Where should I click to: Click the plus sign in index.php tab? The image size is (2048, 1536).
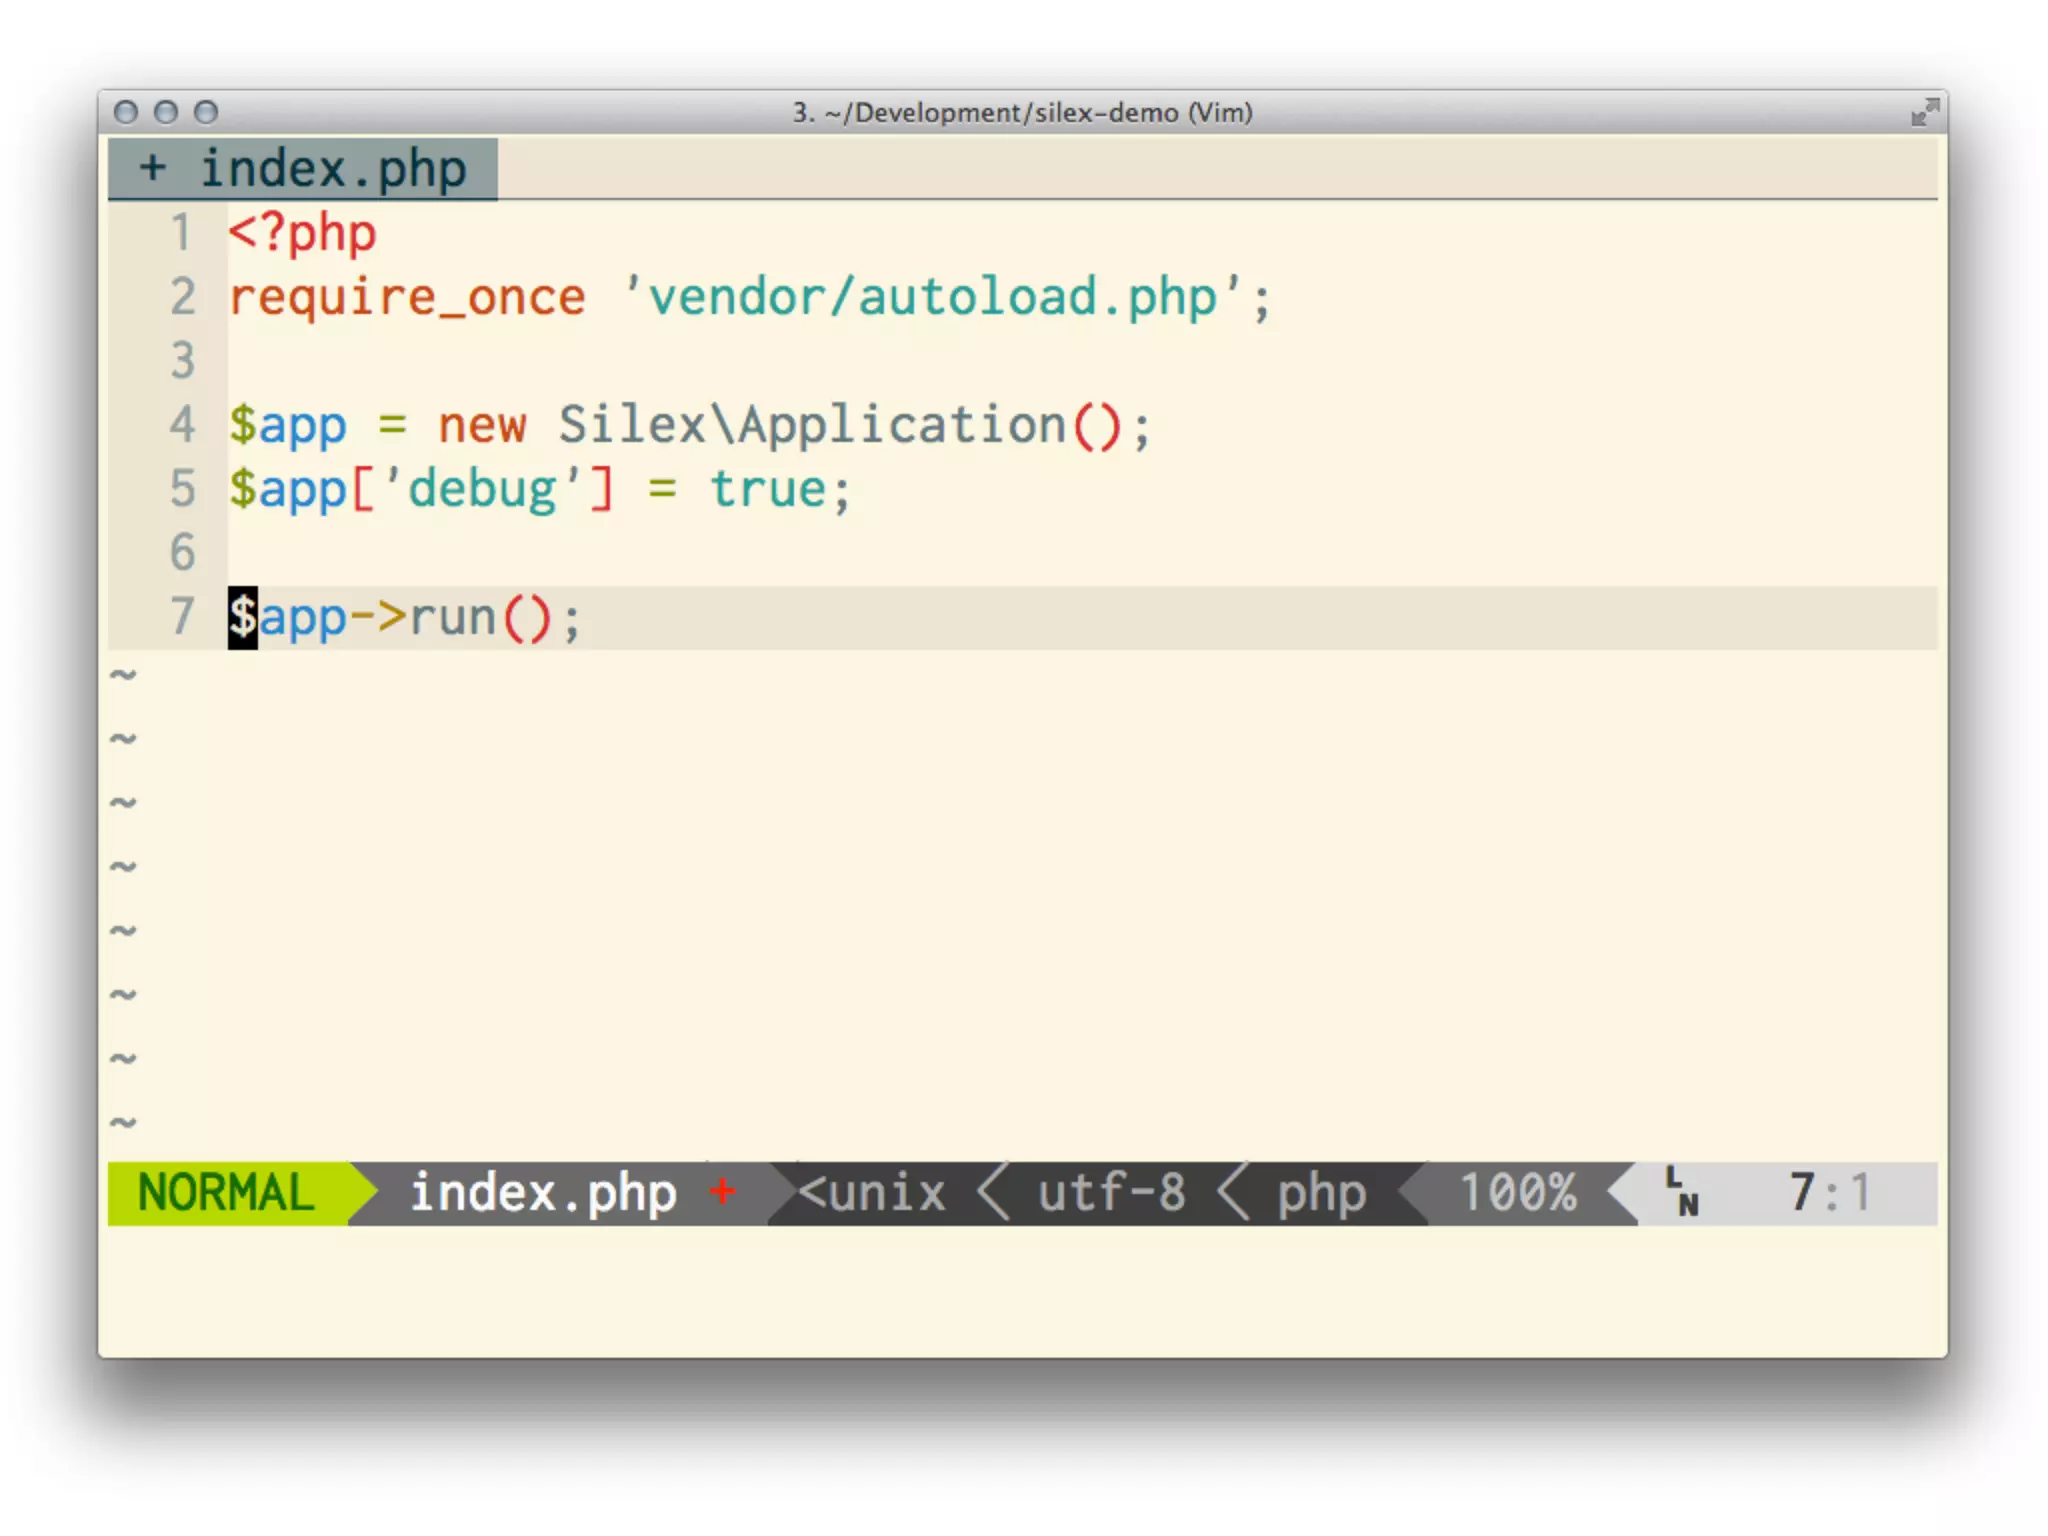click(x=153, y=168)
